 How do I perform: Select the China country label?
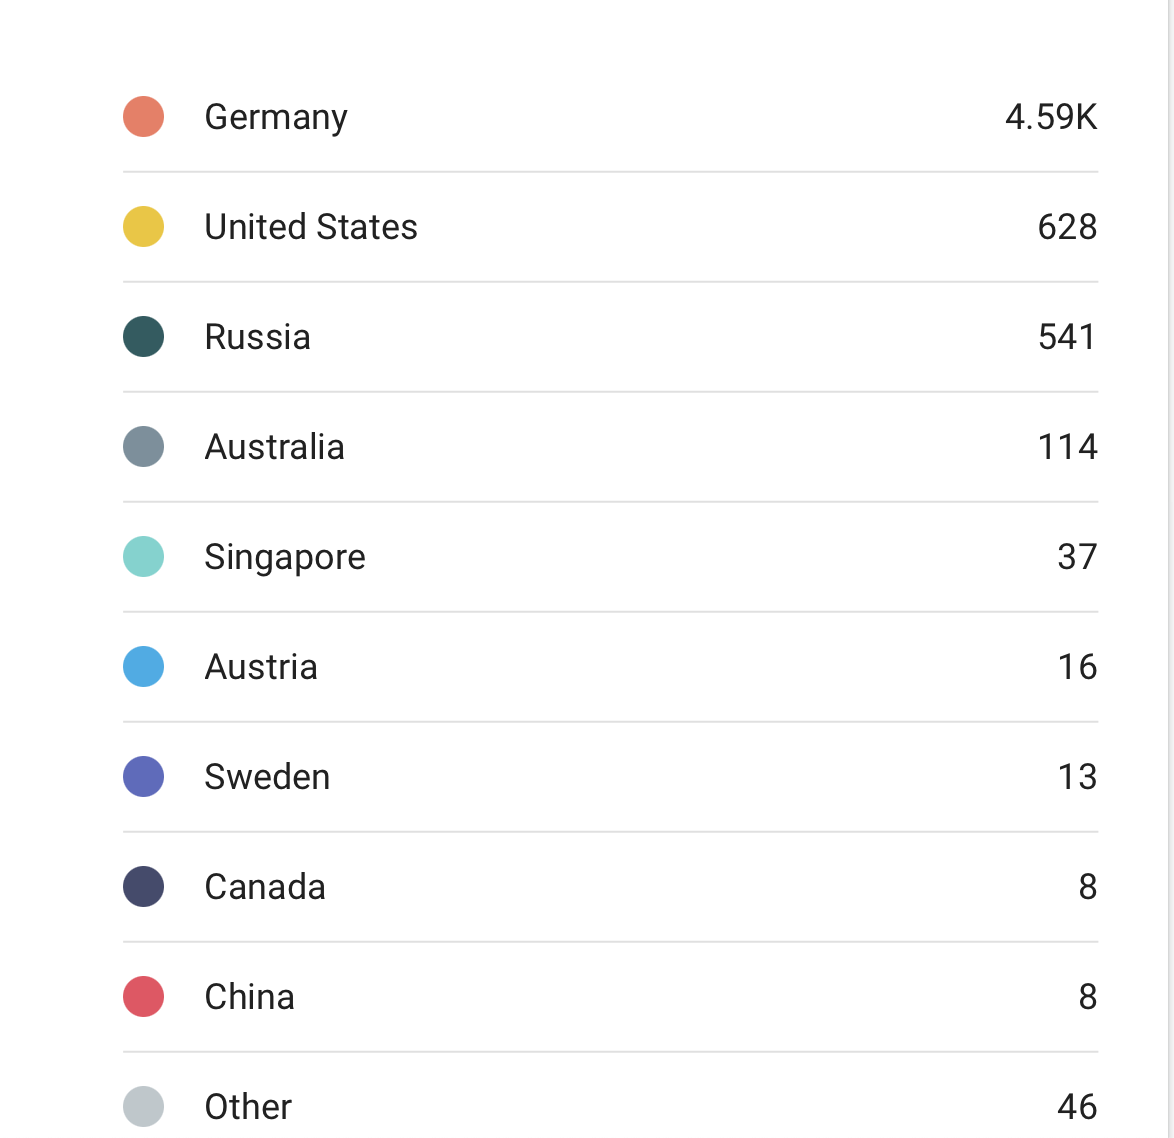[249, 997]
